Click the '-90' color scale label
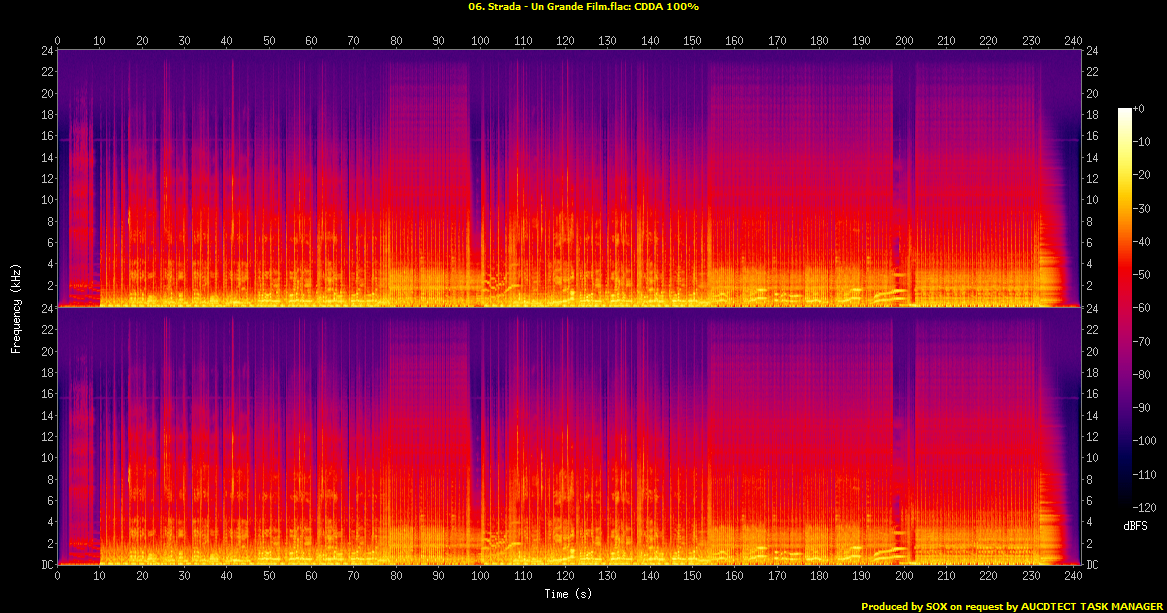Image resolution: width=1167 pixels, height=613 pixels. 1141,408
